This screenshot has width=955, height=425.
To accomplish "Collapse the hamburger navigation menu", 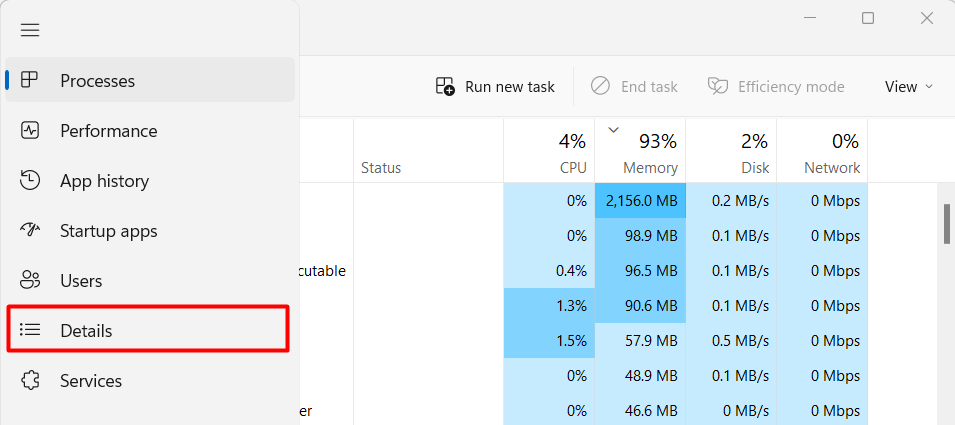I will pos(30,30).
